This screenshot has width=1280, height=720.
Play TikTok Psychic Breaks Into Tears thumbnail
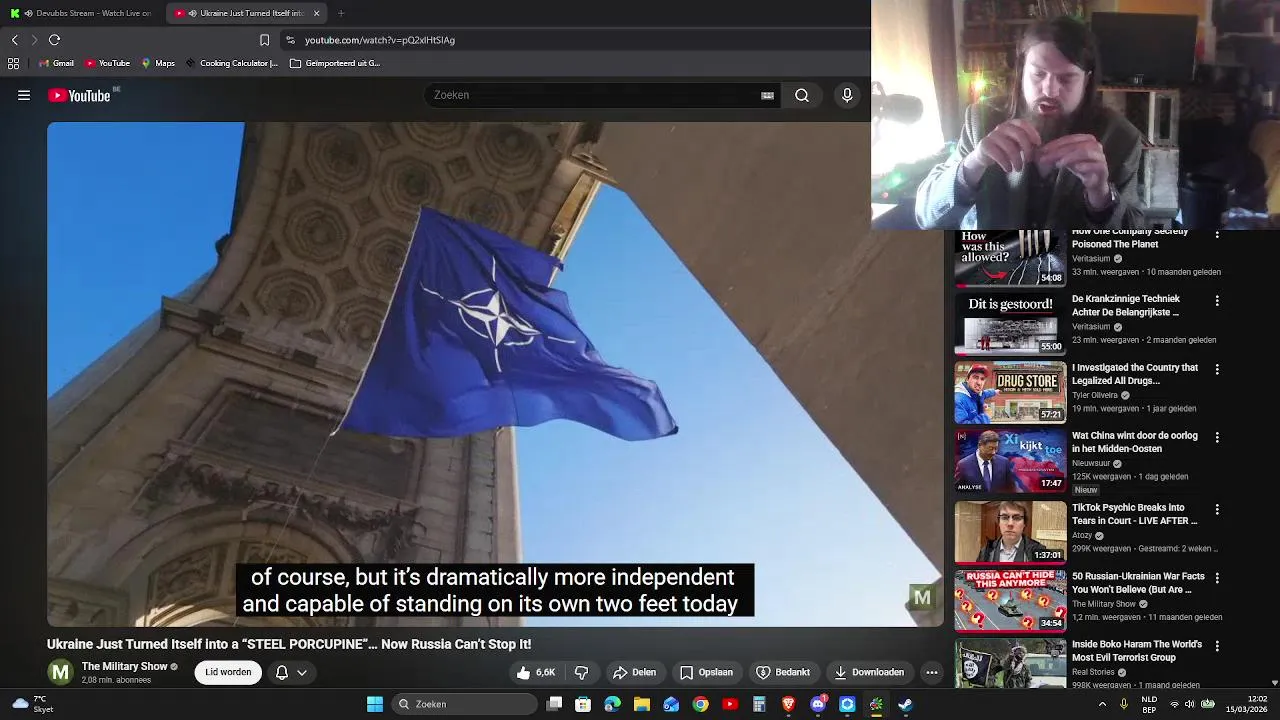click(1010, 532)
